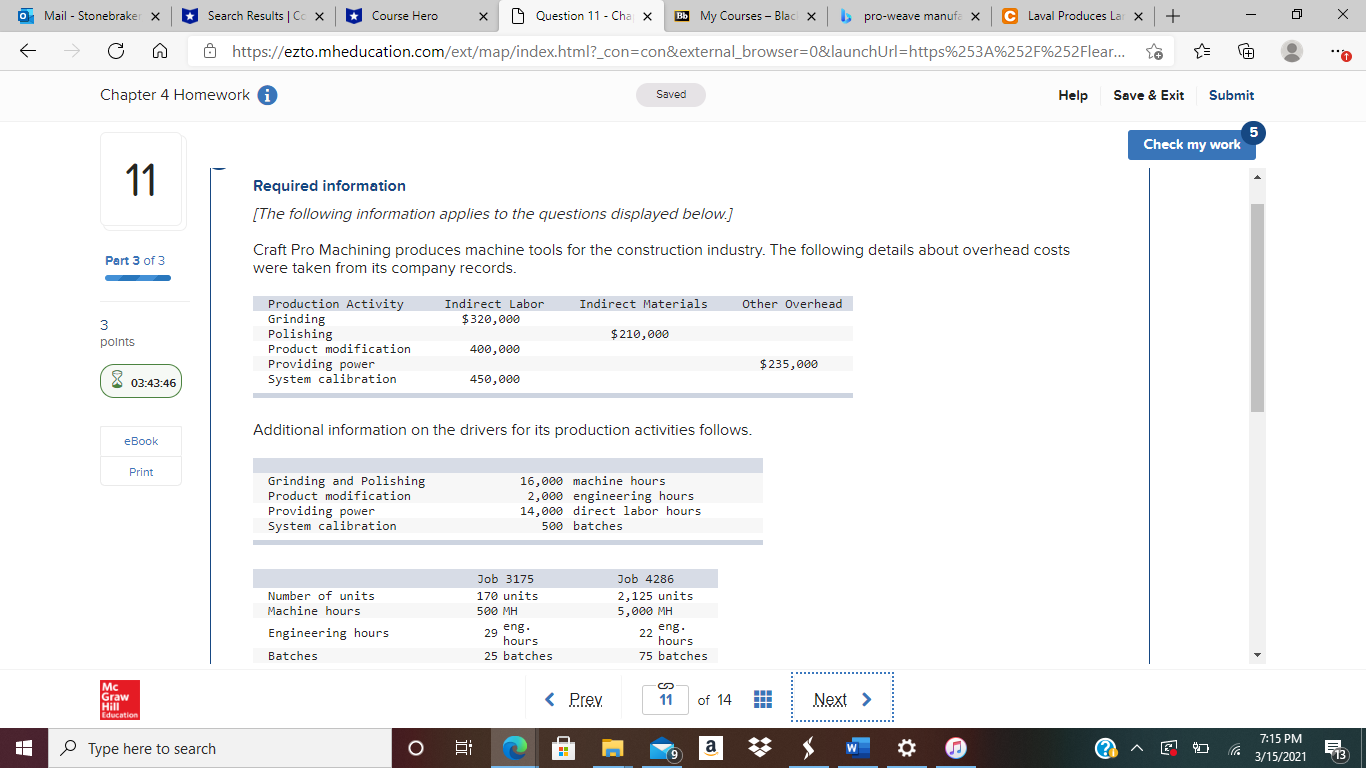Click the Job 3175 column header
This screenshot has width=1366, height=768.
click(505, 579)
